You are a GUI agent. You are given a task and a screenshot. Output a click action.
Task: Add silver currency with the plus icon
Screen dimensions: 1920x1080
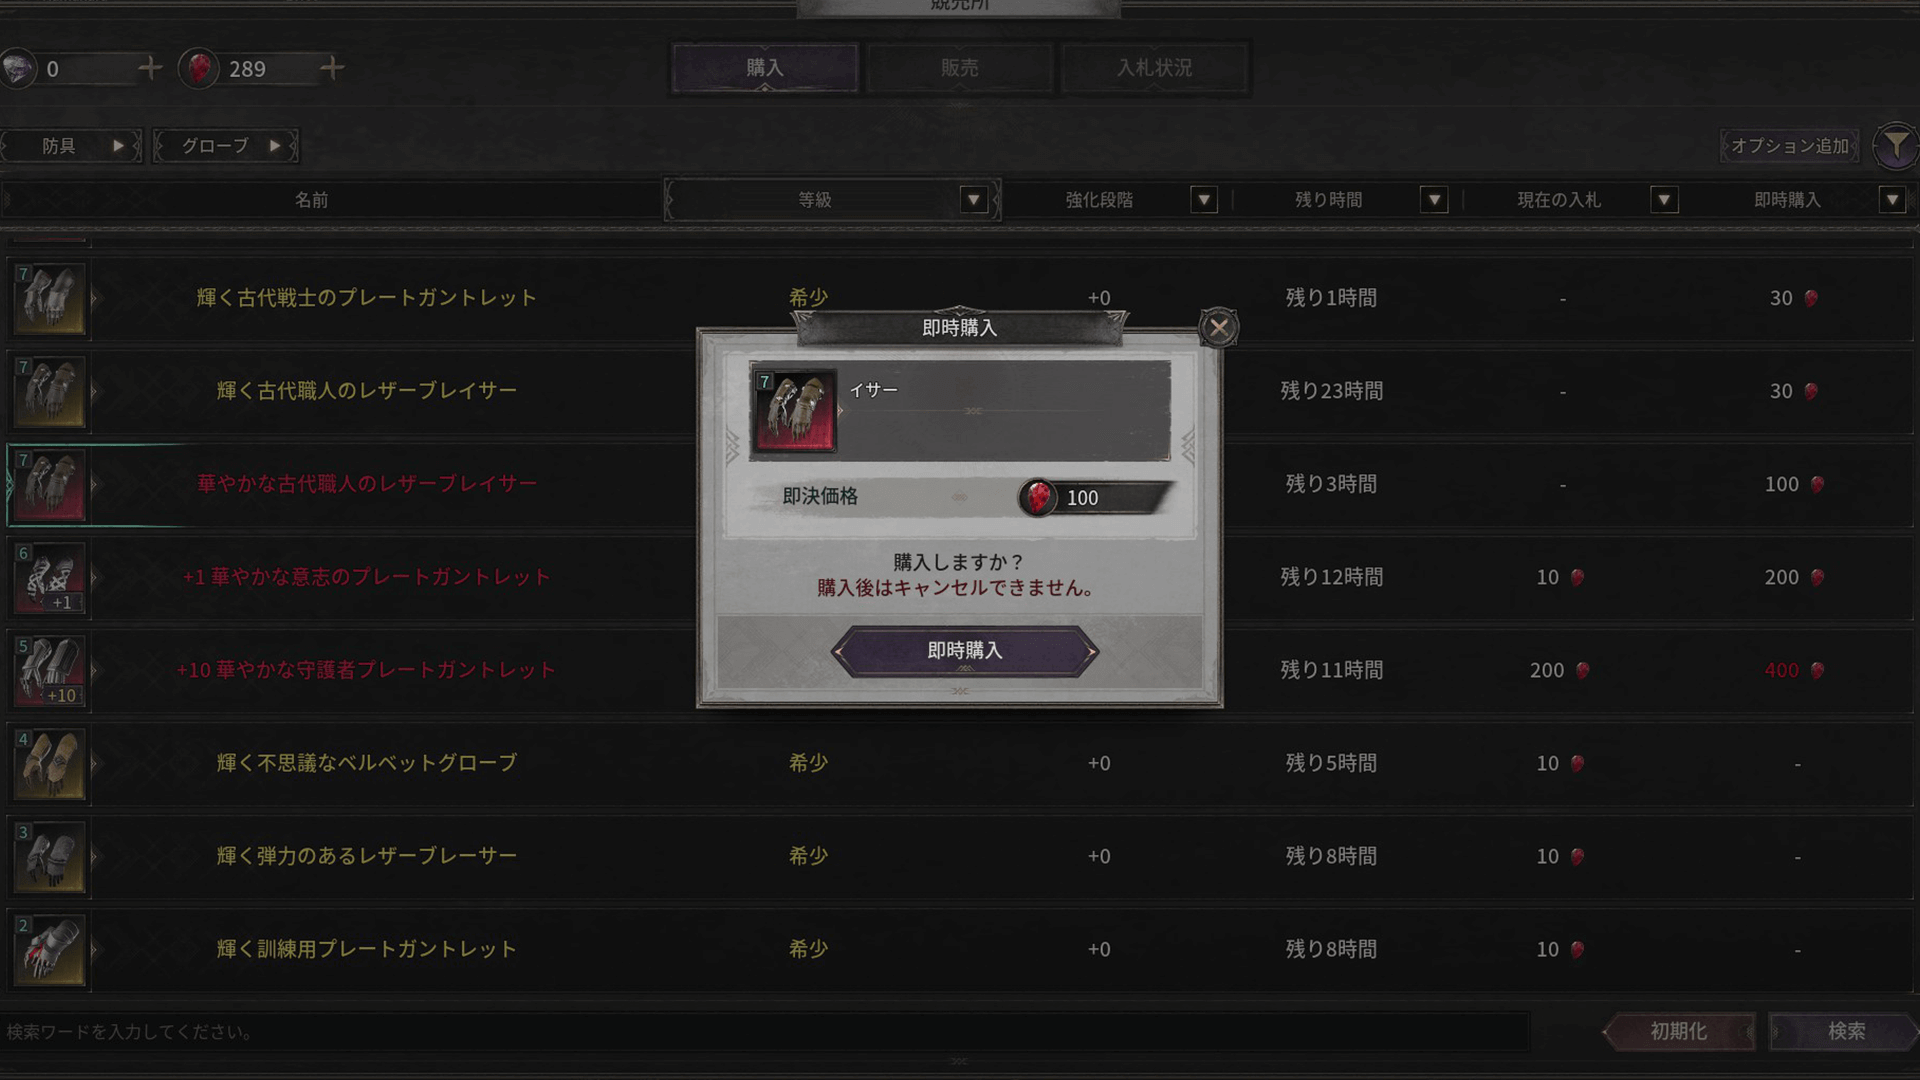(x=150, y=68)
